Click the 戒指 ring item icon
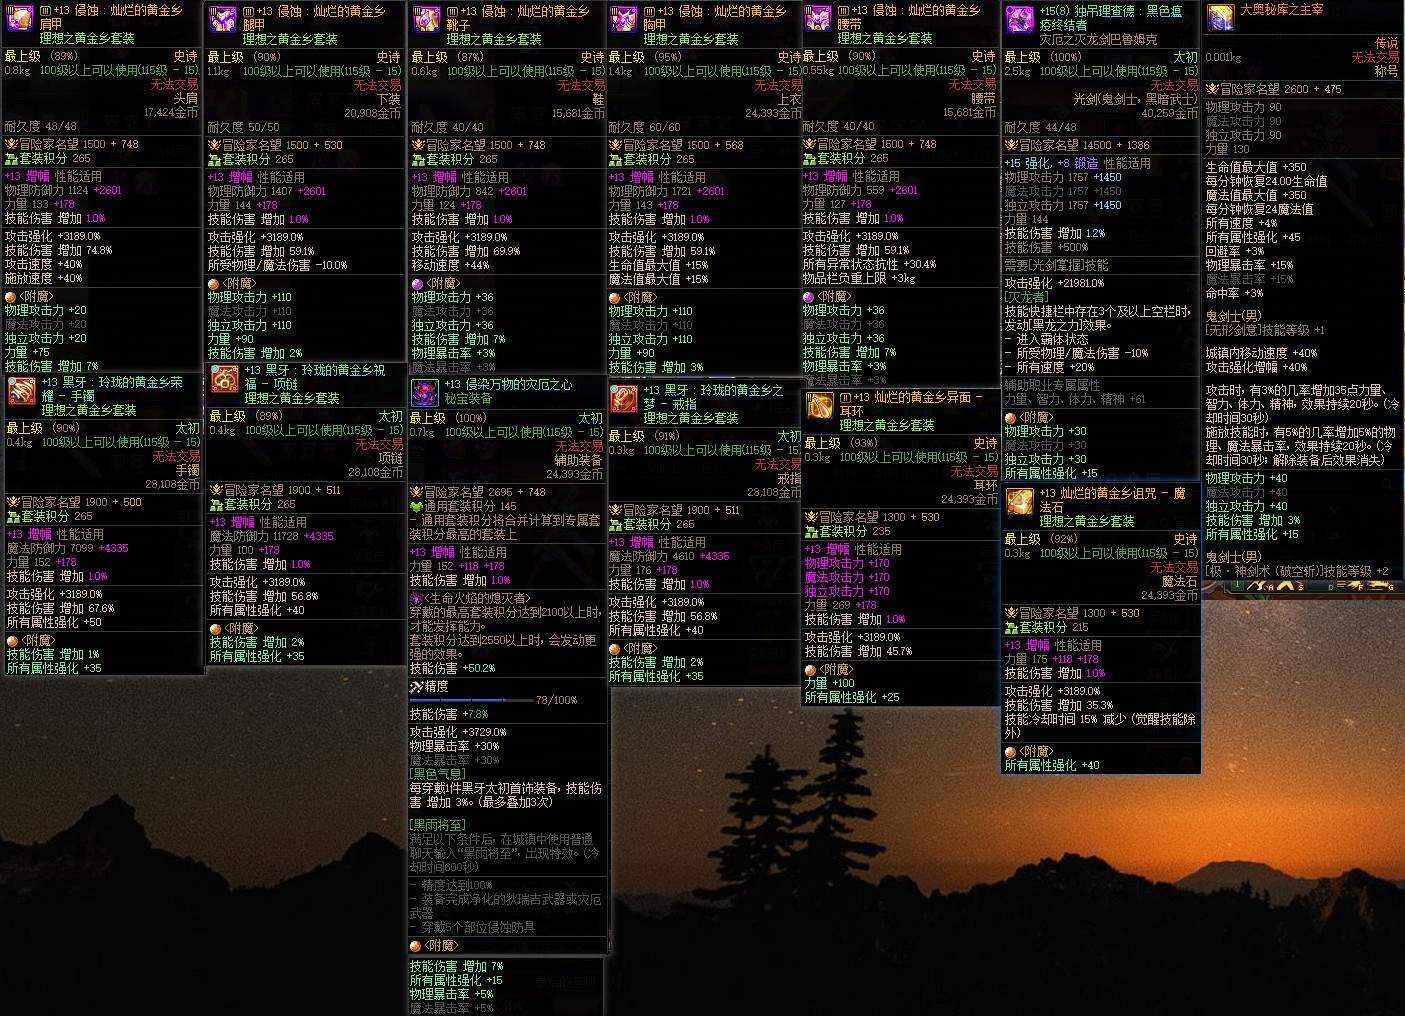This screenshot has height=1016, width=1405. click(x=625, y=399)
